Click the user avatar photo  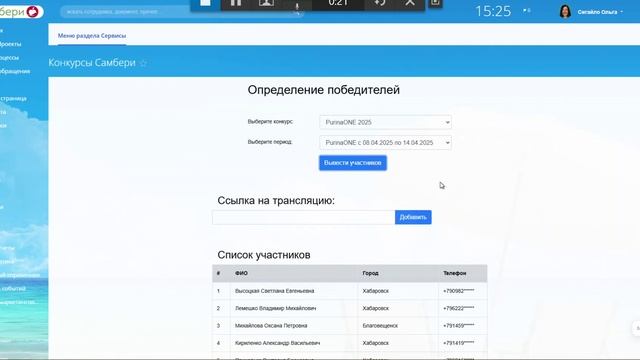(565, 11)
